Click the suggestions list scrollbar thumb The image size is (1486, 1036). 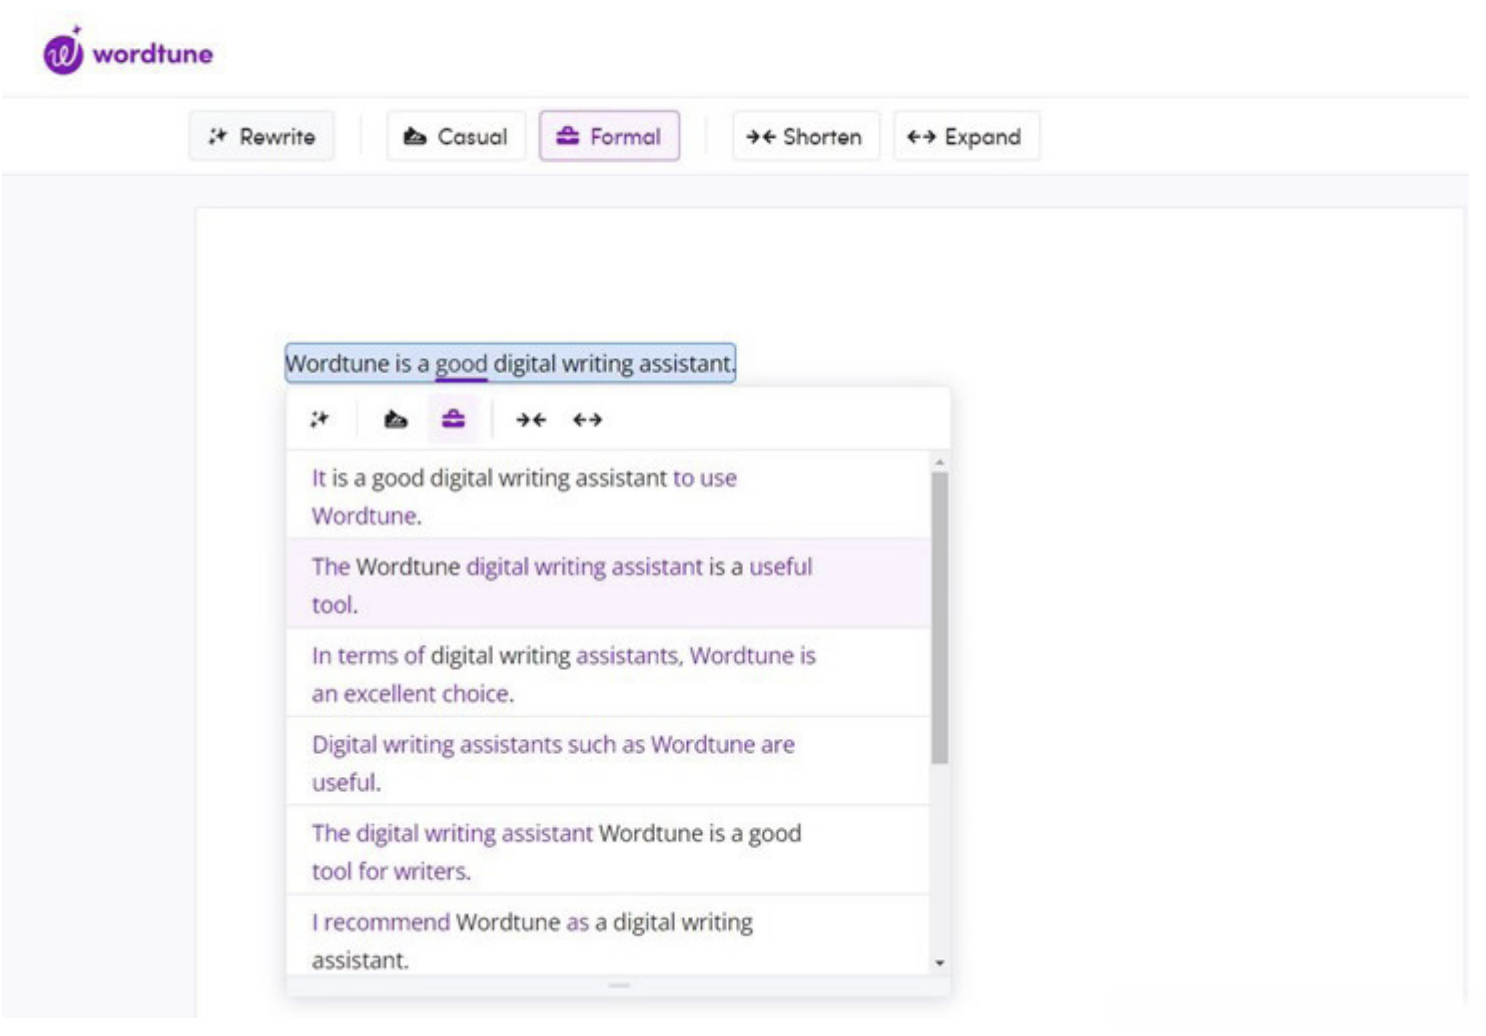click(x=940, y=618)
